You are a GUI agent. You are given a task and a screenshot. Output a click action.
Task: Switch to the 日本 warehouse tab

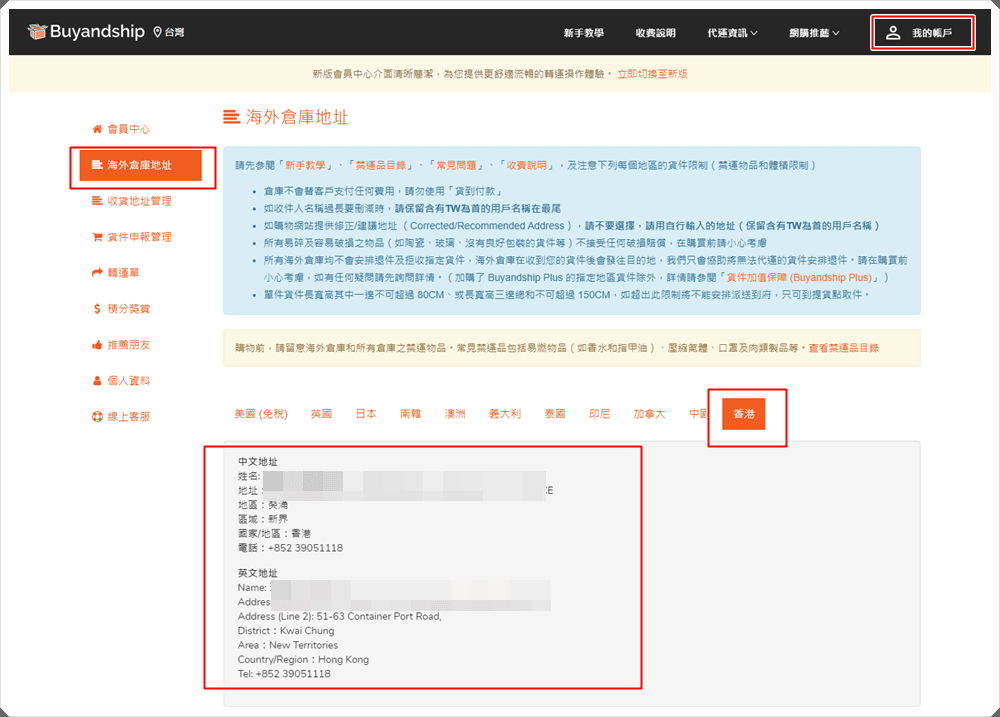tap(366, 413)
